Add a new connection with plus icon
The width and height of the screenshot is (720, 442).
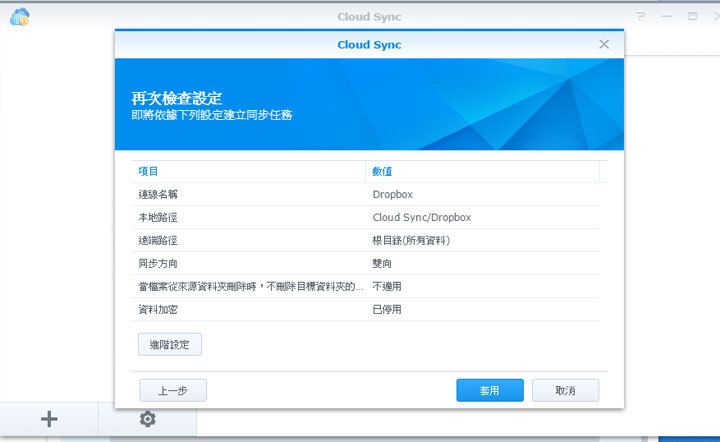tap(49, 419)
